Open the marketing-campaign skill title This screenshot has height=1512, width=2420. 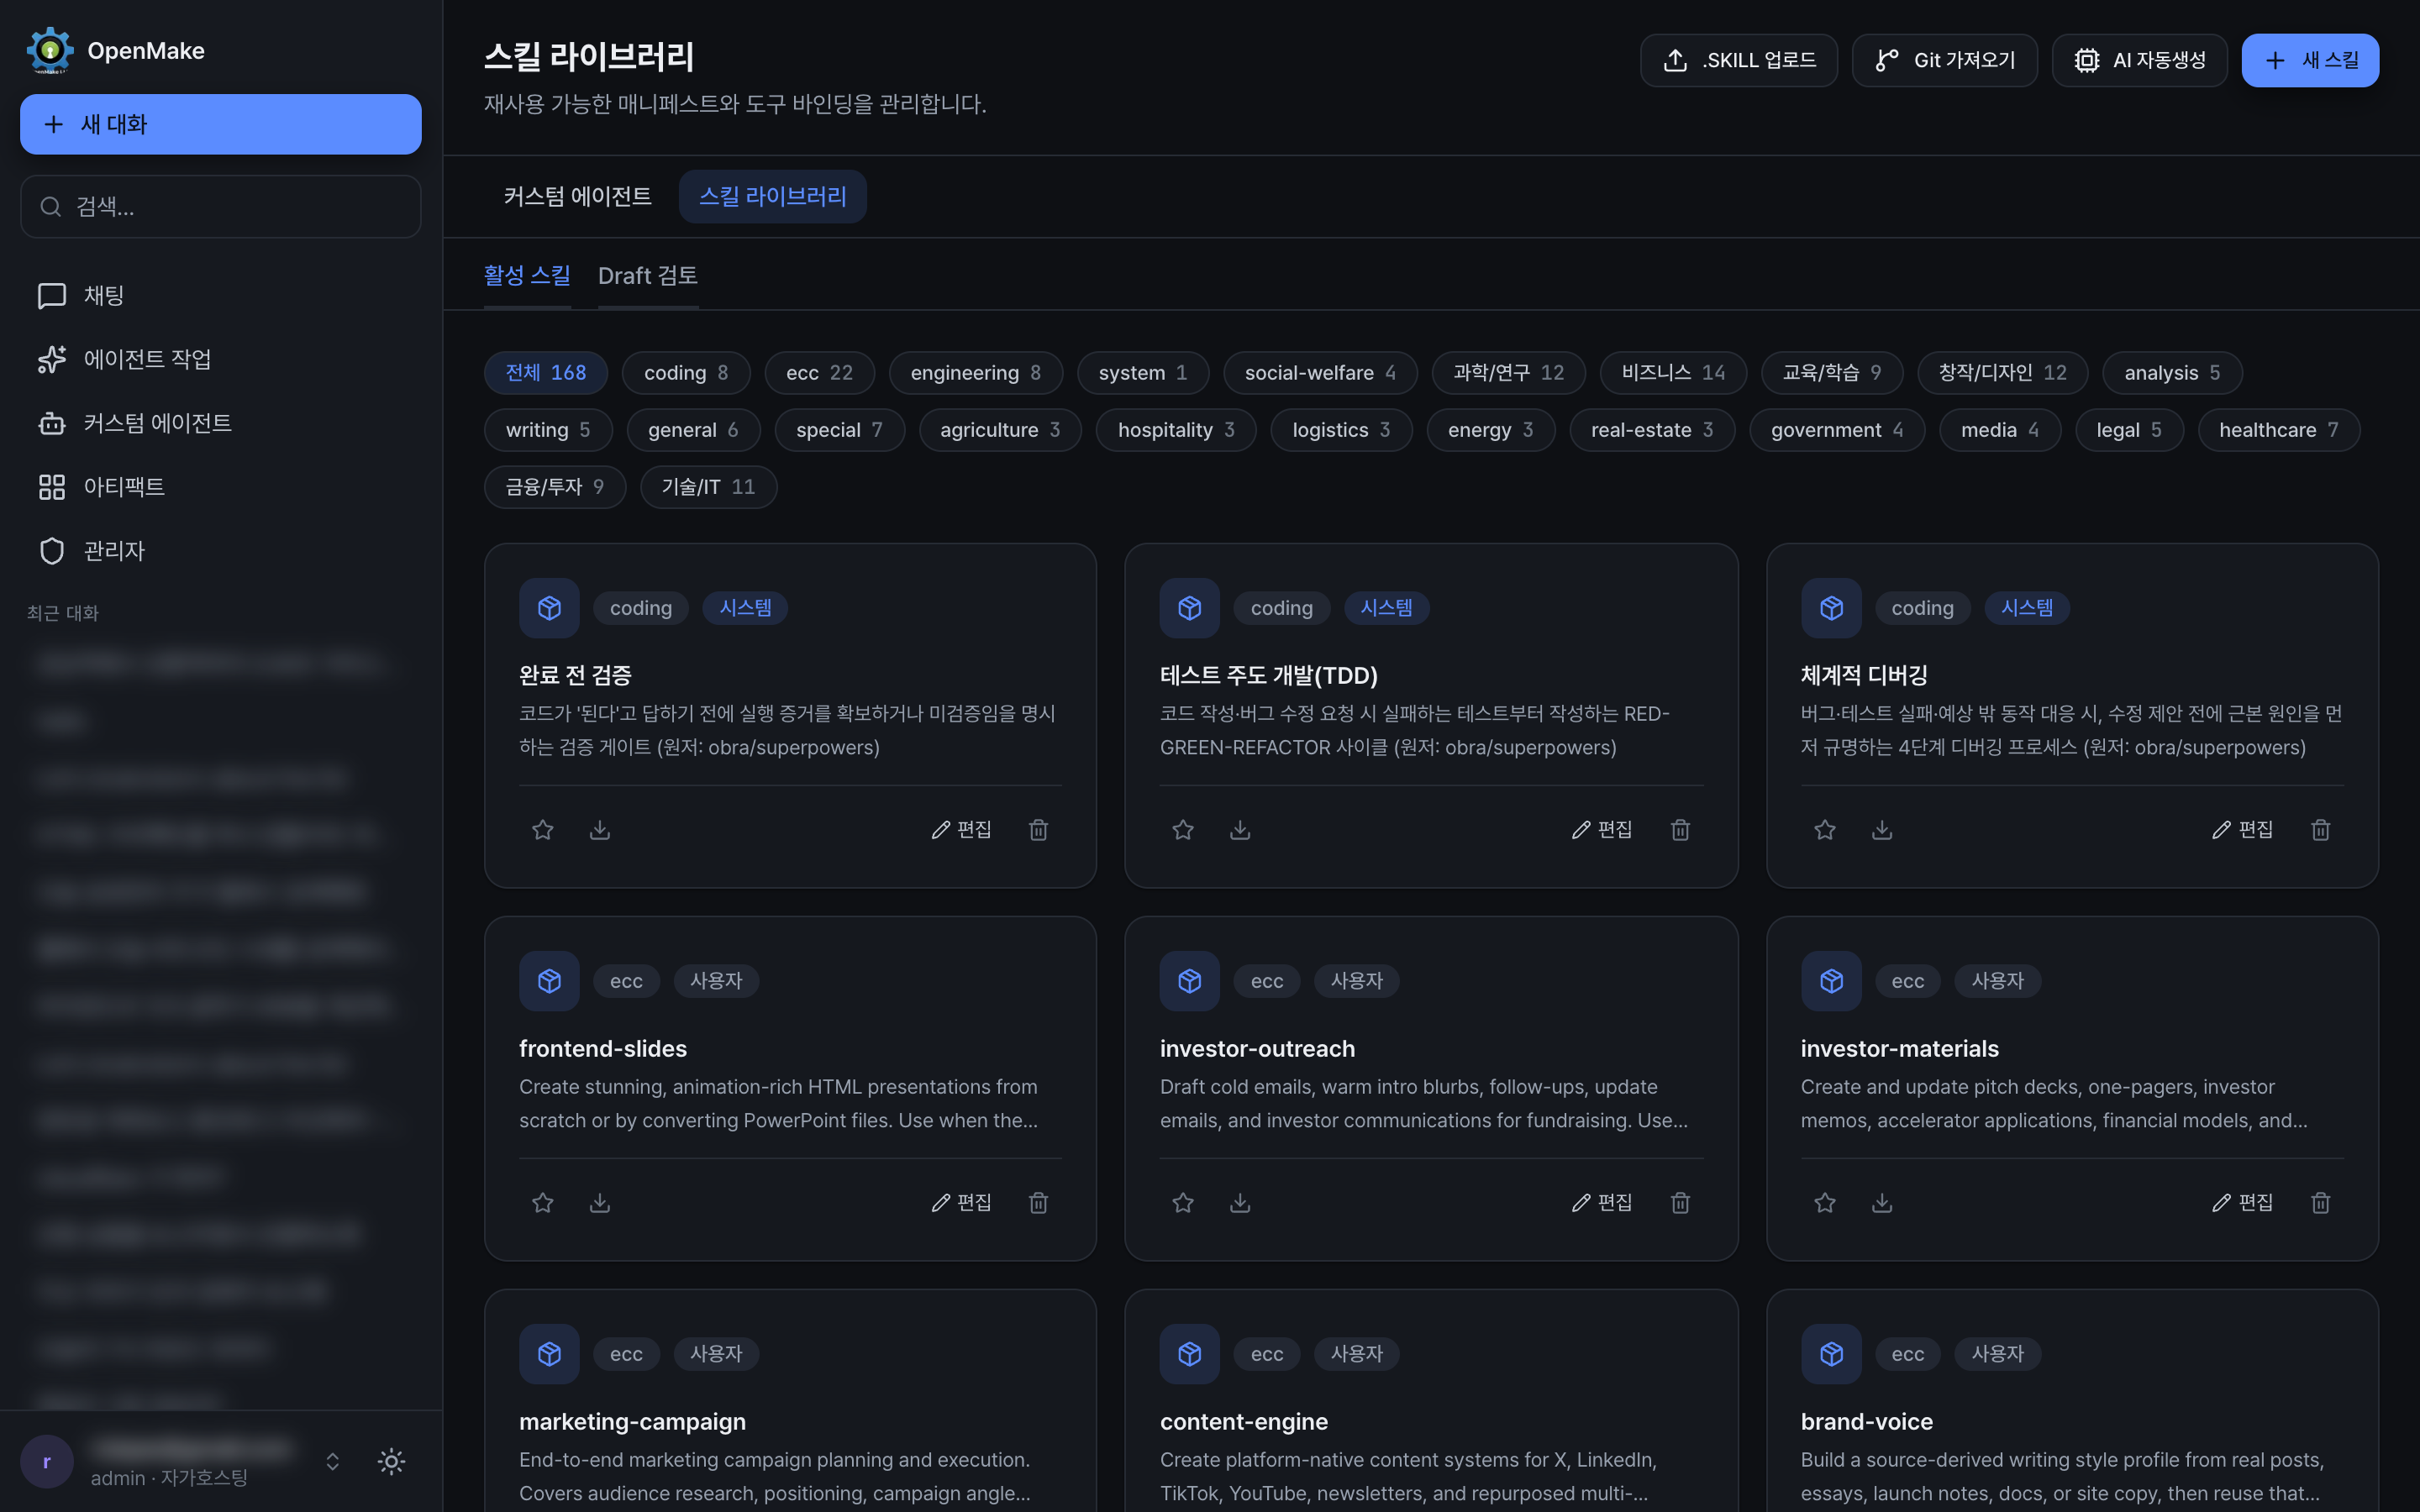point(632,1421)
